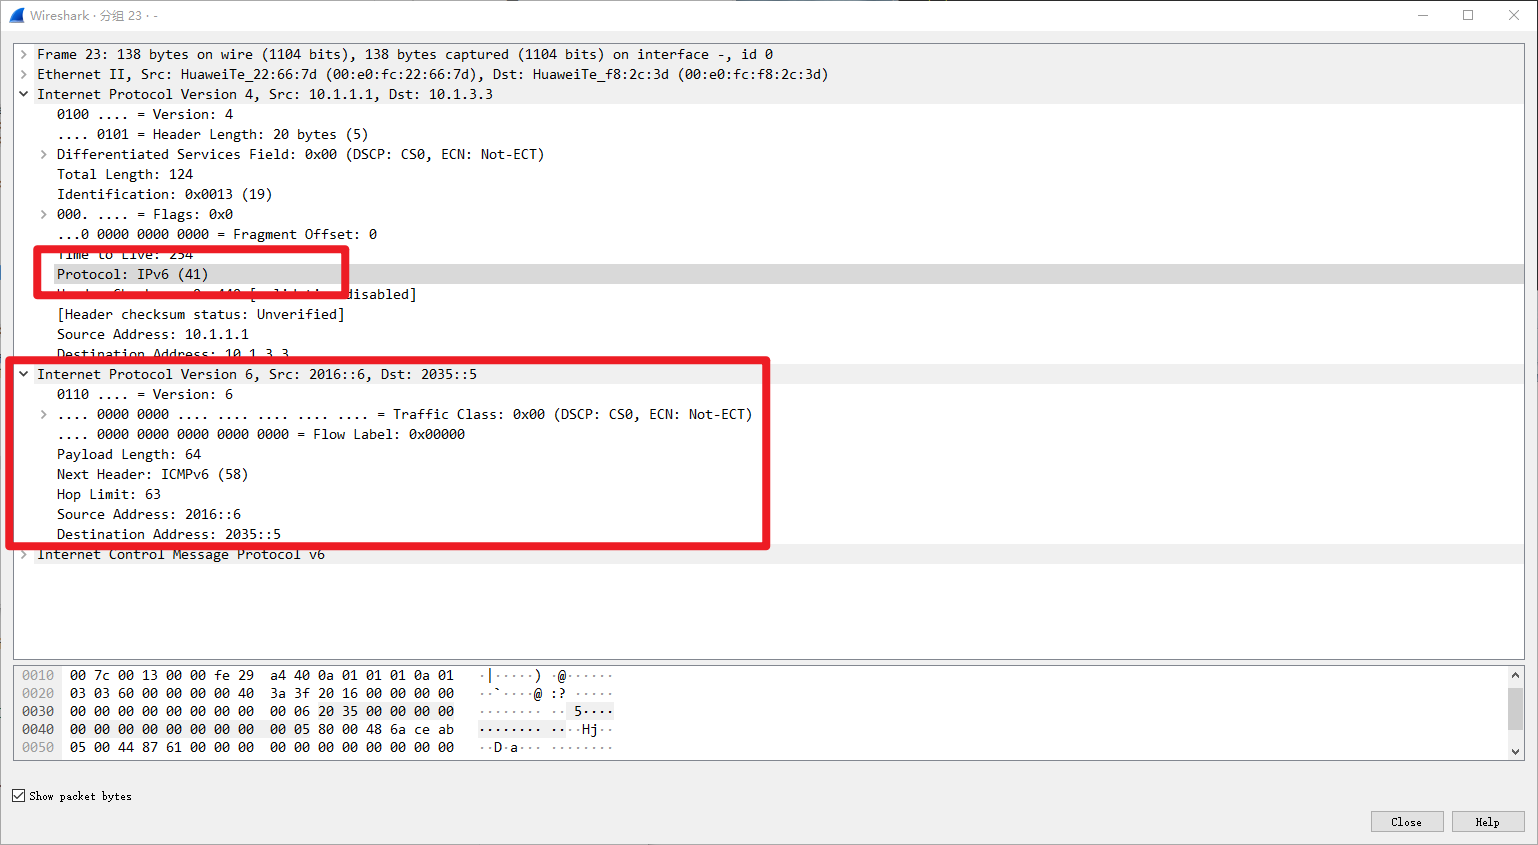This screenshot has width=1538, height=845.
Task: Expand the IPv4 Flags field
Action: click(44, 215)
